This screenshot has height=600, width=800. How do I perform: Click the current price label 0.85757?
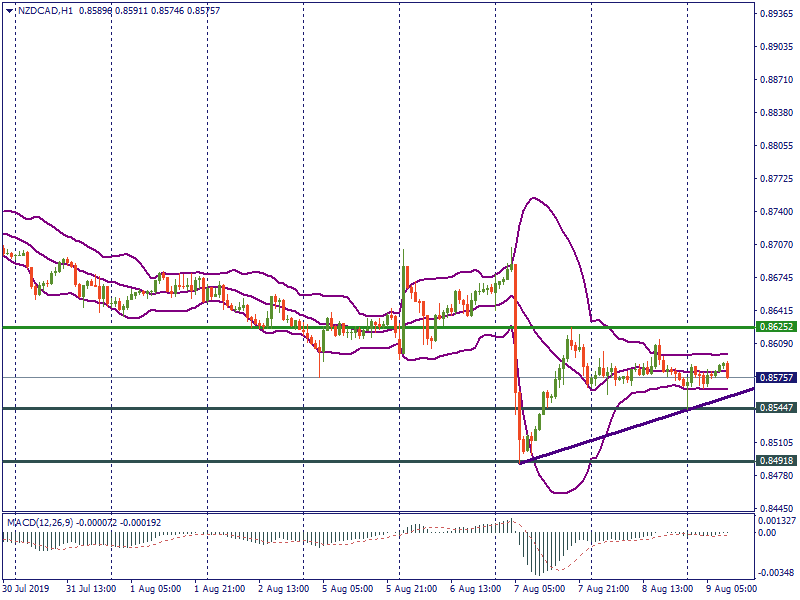point(775,377)
